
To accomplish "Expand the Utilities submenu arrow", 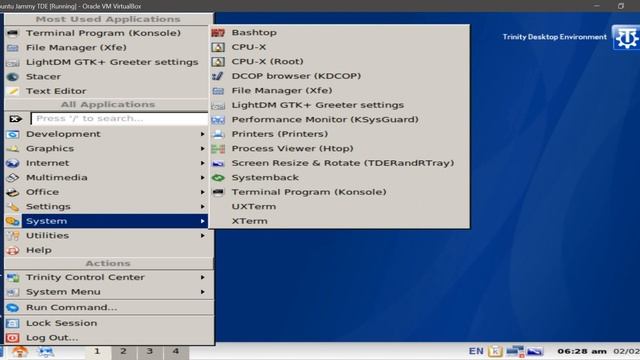I will coord(202,236).
